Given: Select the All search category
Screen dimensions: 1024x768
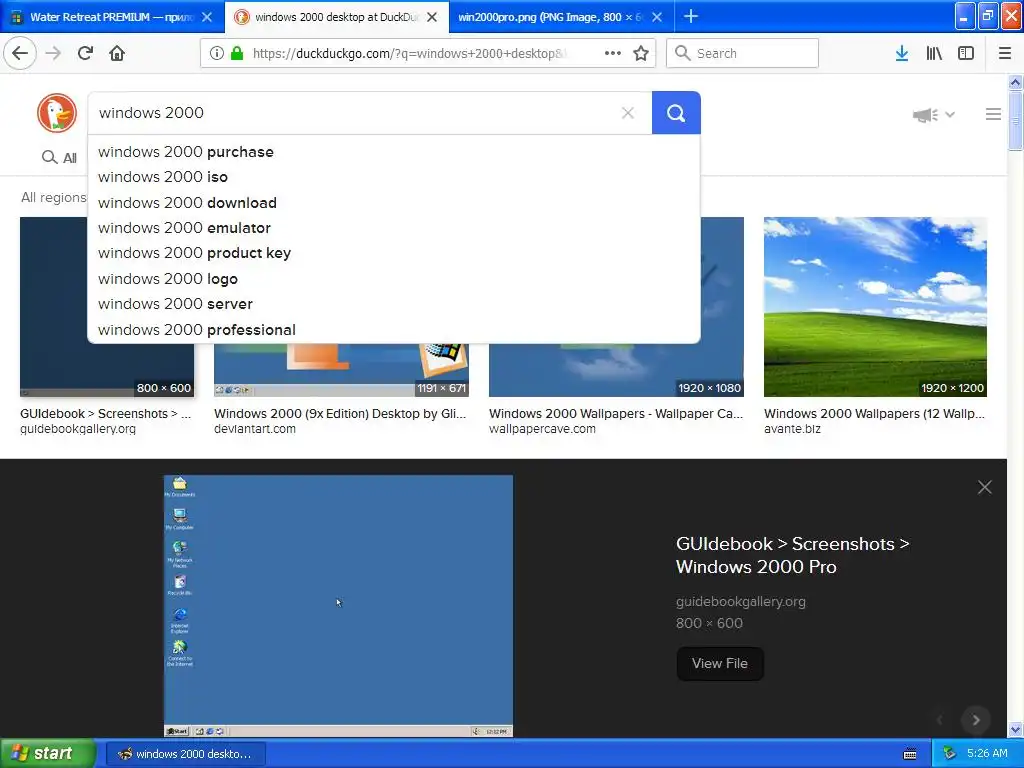Looking at the screenshot, I should click(x=59, y=157).
